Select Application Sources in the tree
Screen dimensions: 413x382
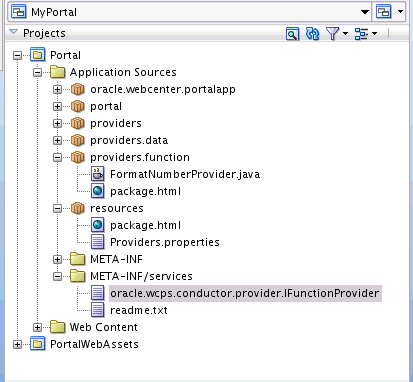[x=123, y=72]
